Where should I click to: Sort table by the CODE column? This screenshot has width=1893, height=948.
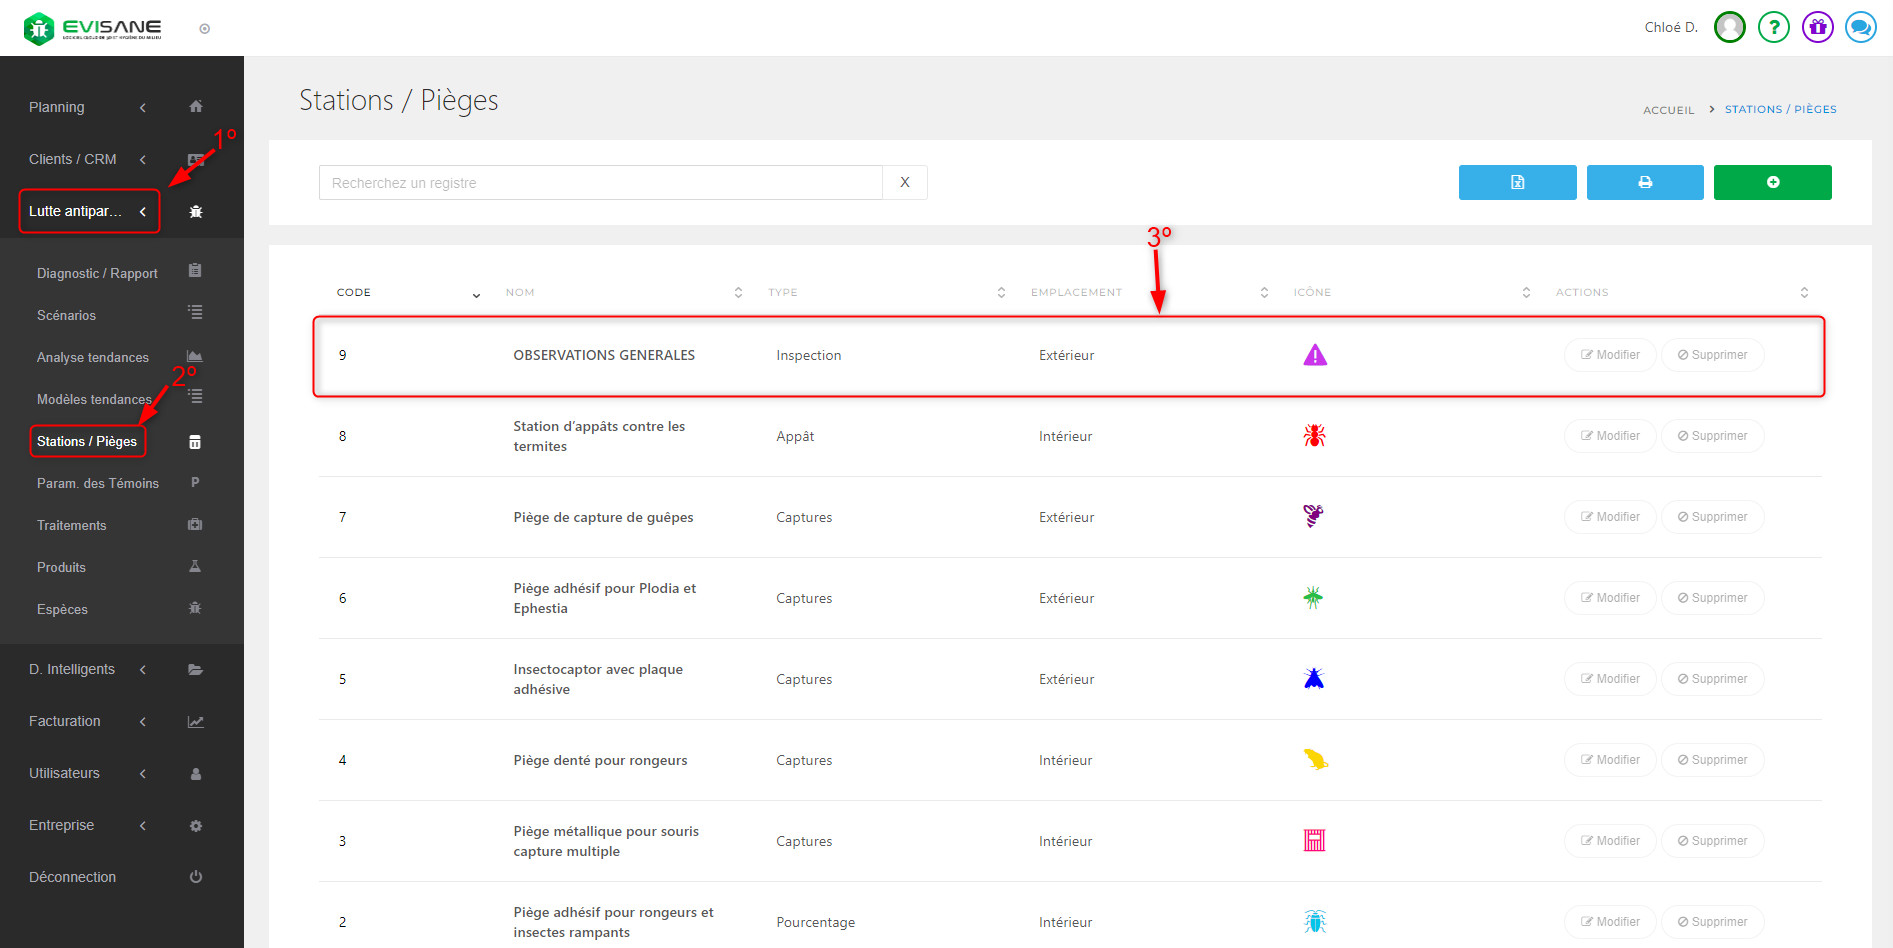pos(476,293)
